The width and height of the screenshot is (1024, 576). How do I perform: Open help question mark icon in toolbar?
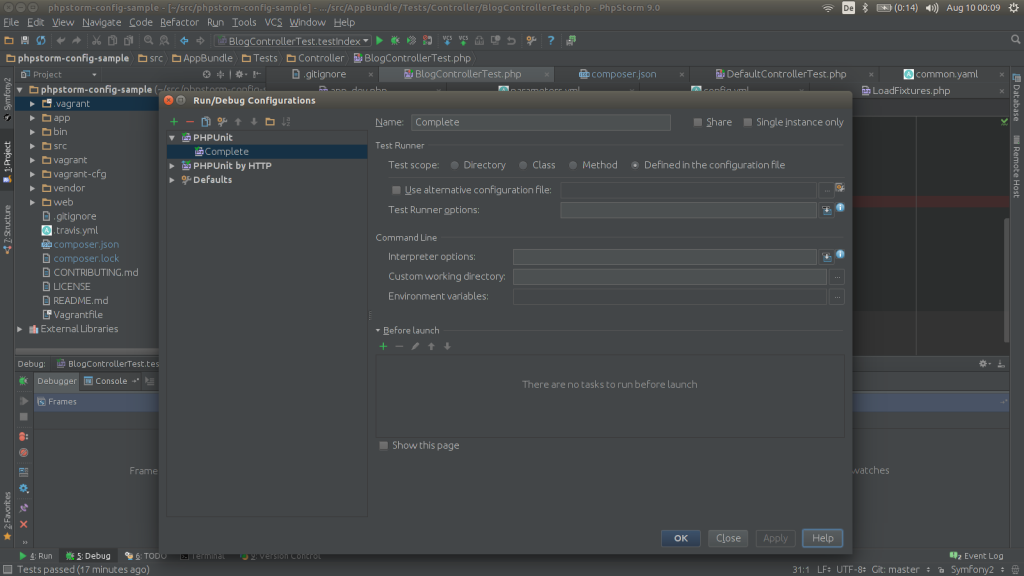[551, 40]
